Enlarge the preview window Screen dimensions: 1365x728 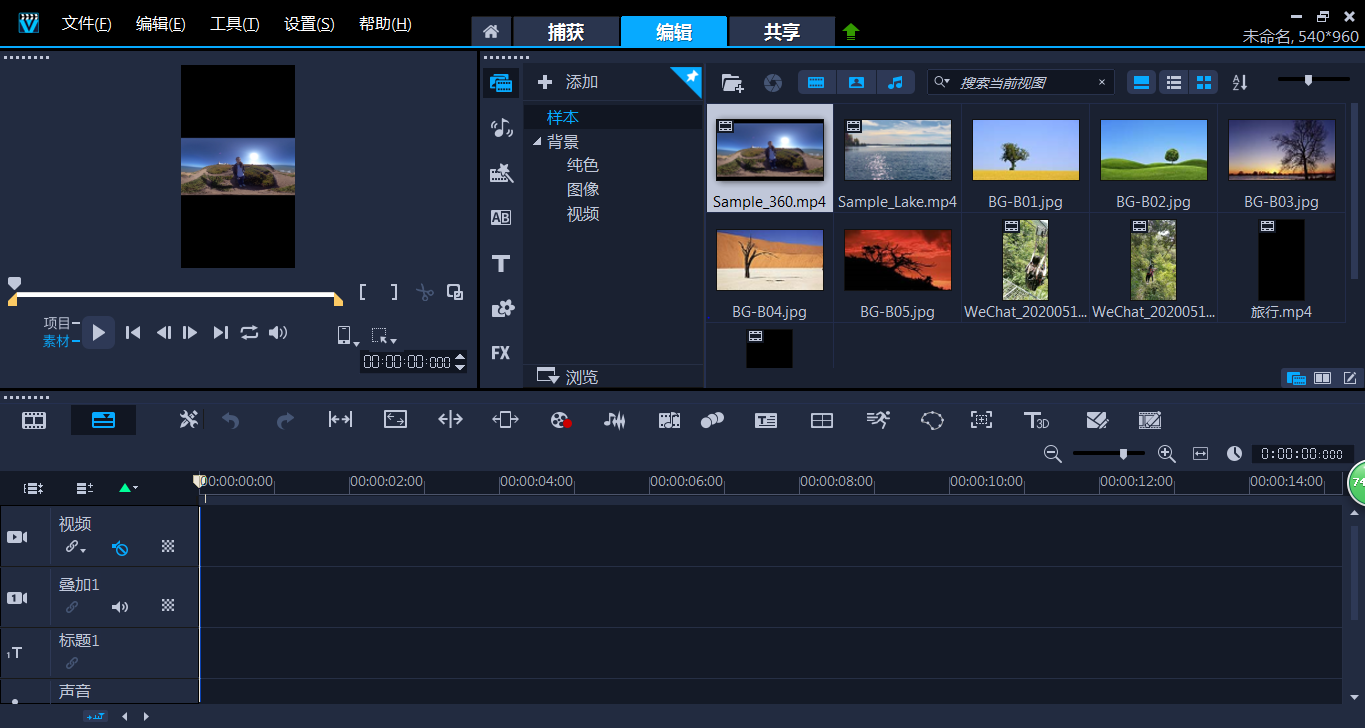[455, 292]
